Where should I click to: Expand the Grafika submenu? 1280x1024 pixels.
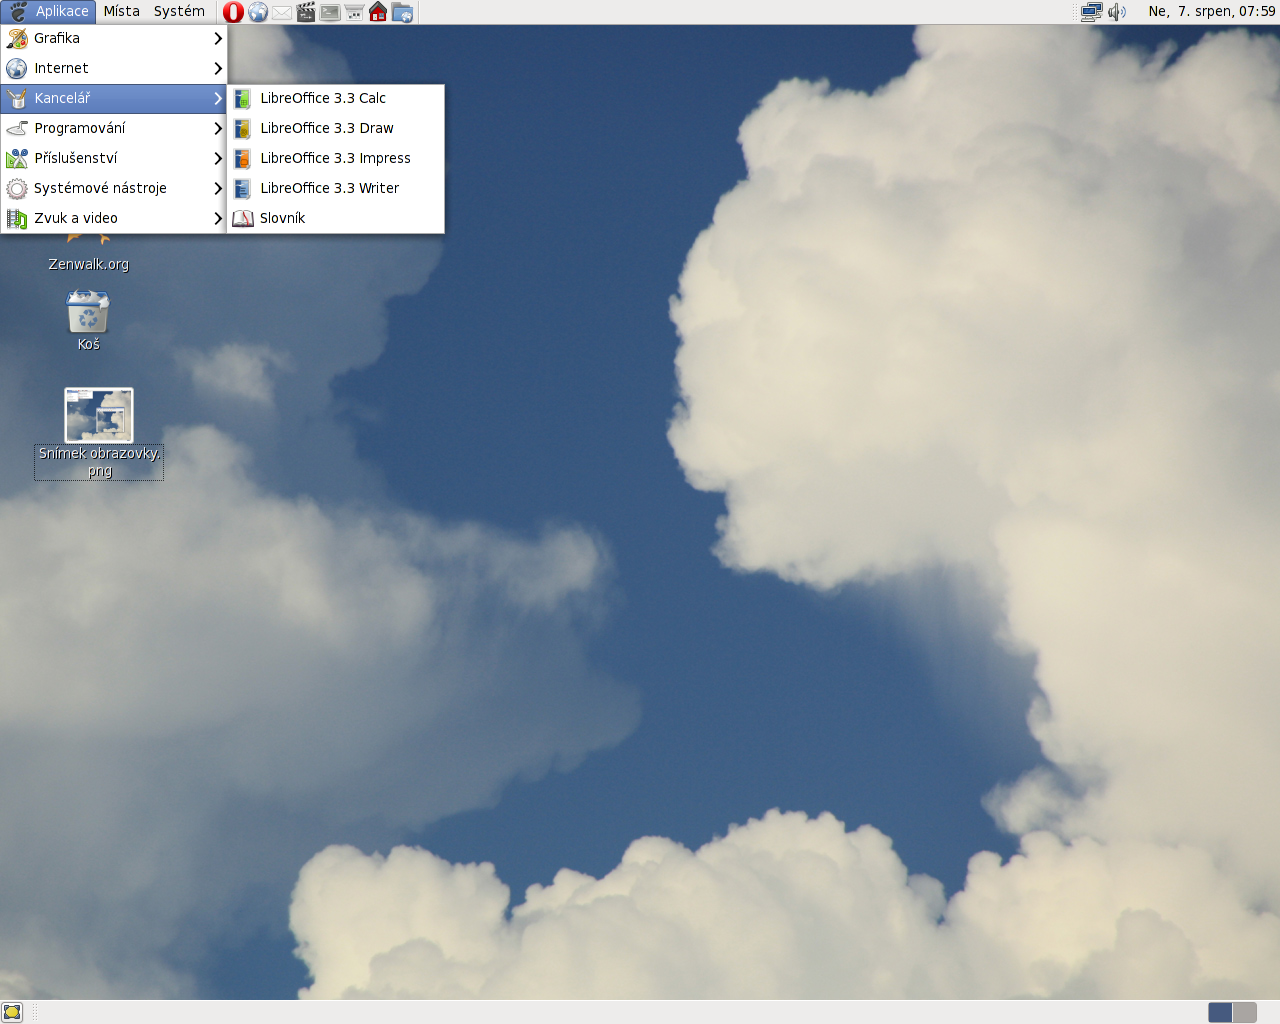pos(114,38)
